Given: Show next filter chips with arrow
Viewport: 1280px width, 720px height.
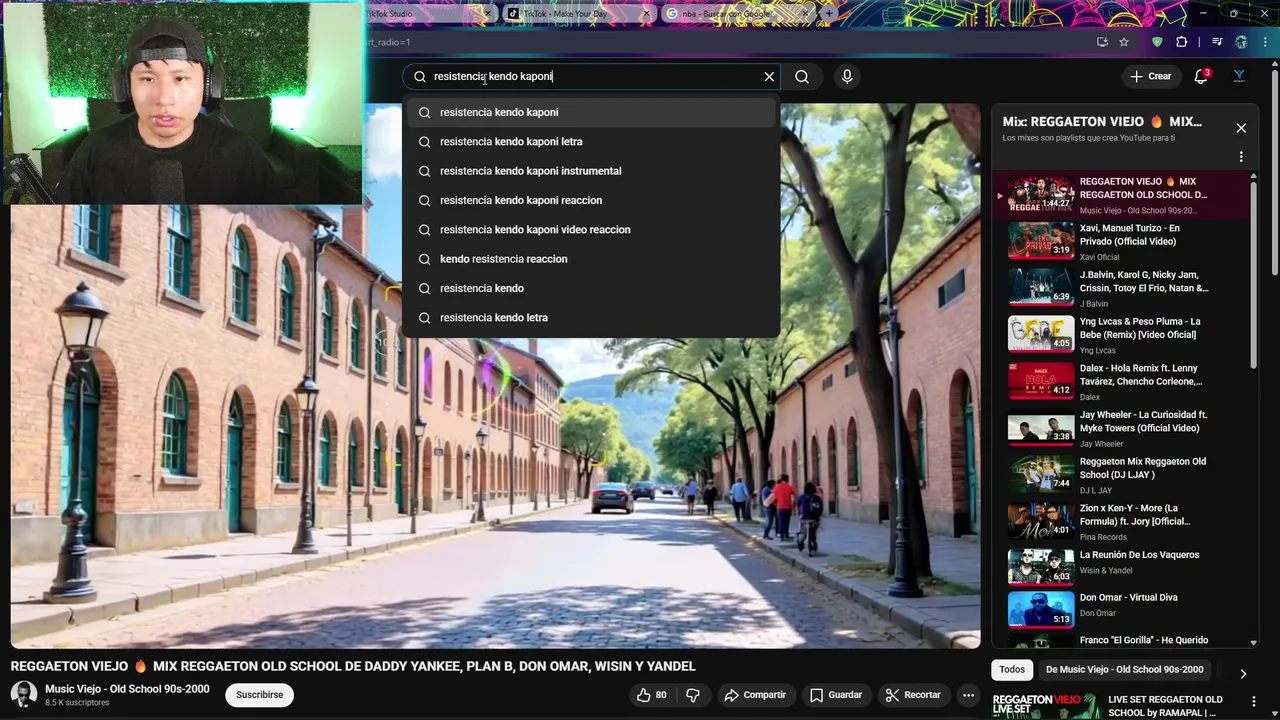Looking at the screenshot, I should tap(1243, 674).
